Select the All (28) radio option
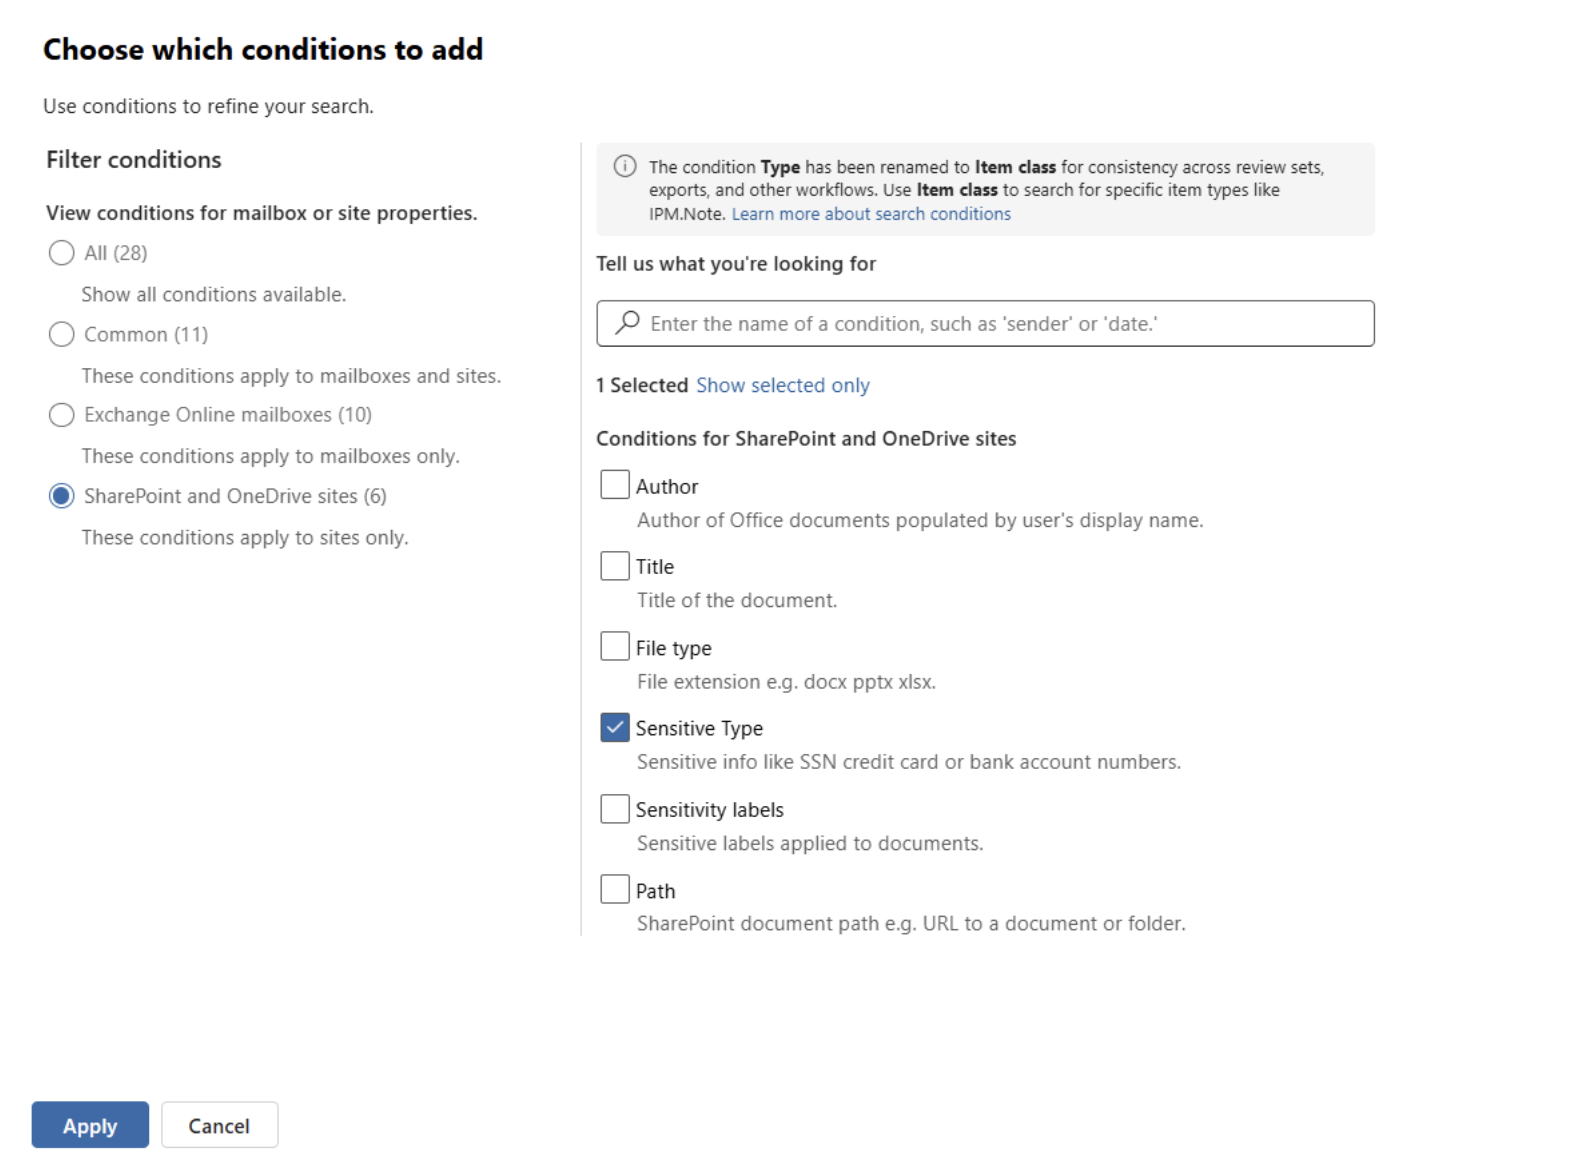 [x=62, y=253]
